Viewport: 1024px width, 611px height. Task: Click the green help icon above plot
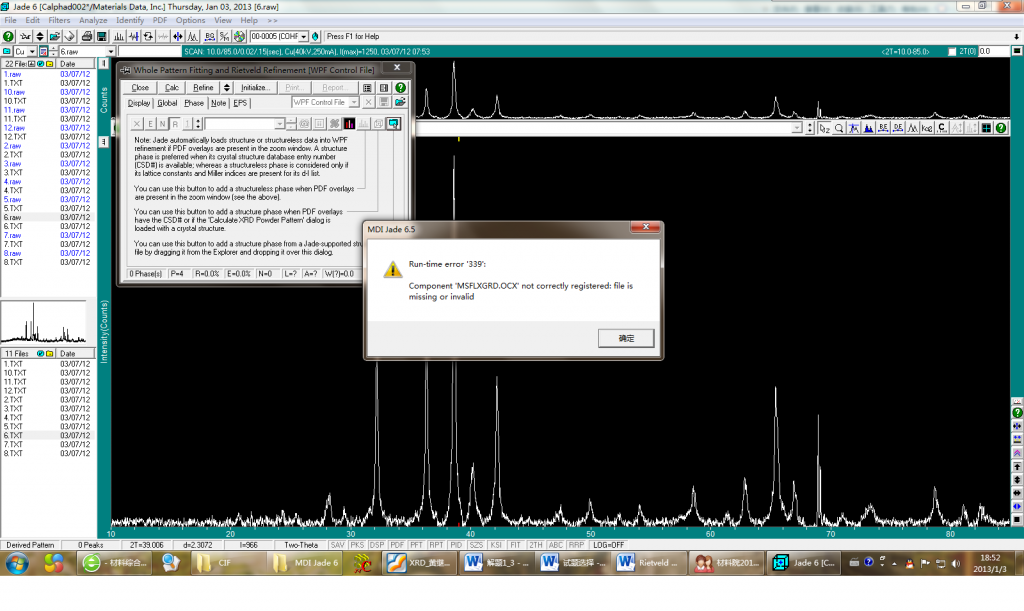click(x=1001, y=129)
